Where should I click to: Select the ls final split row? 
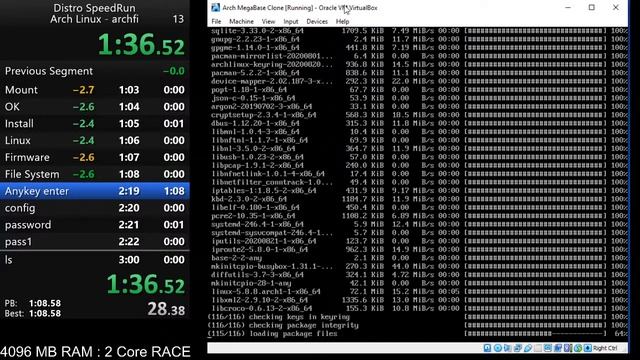[95, 260]
